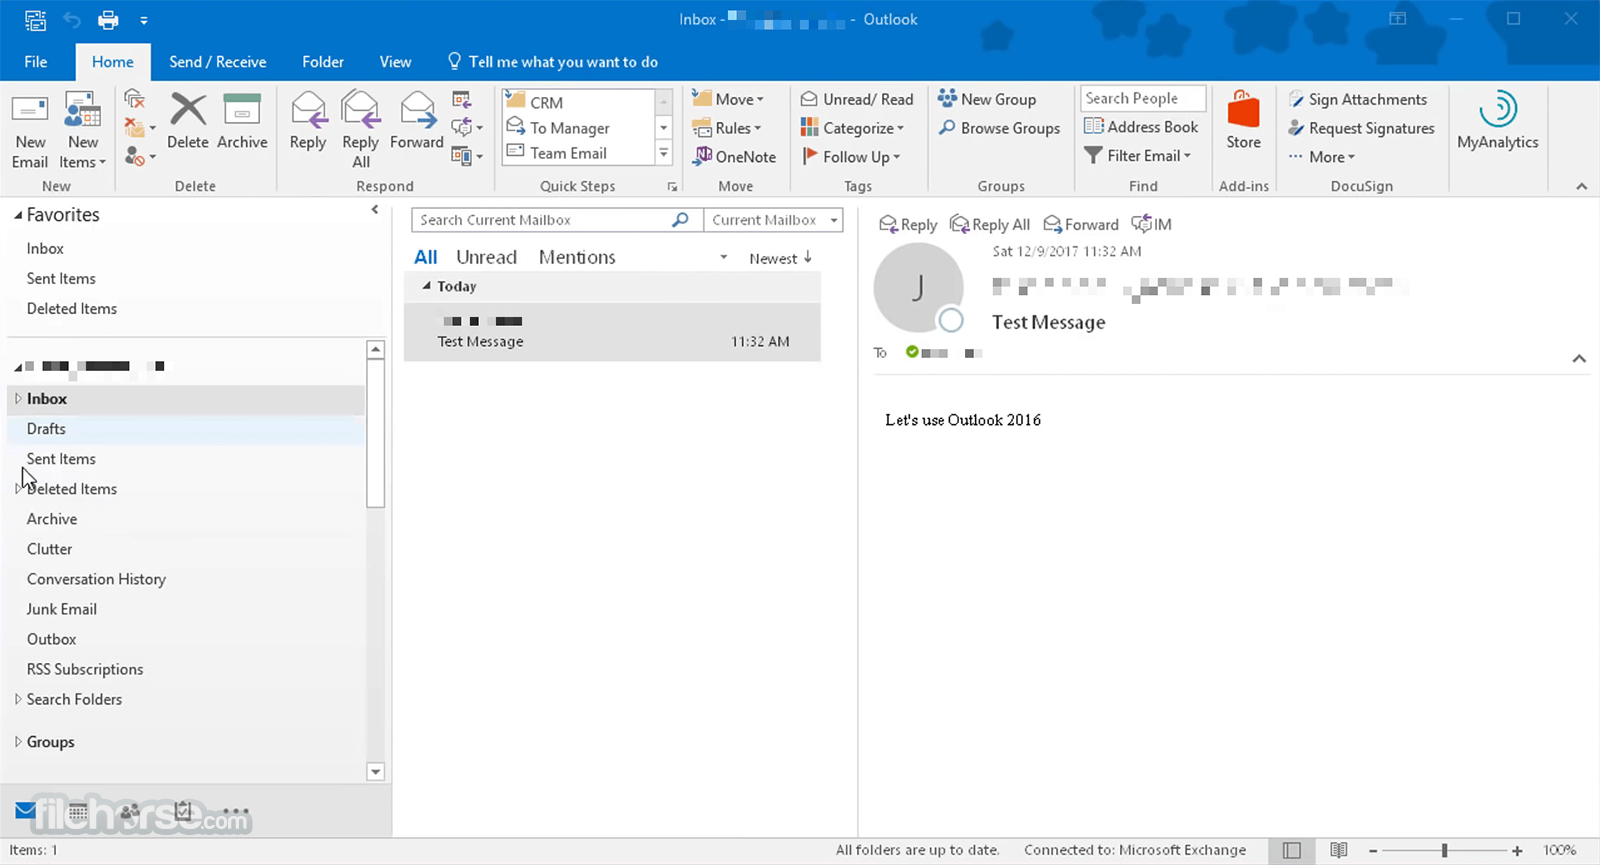This screenshot has height=865, width=1600.
Task: Select the CRM quick step
Action: tap(579, 102)
